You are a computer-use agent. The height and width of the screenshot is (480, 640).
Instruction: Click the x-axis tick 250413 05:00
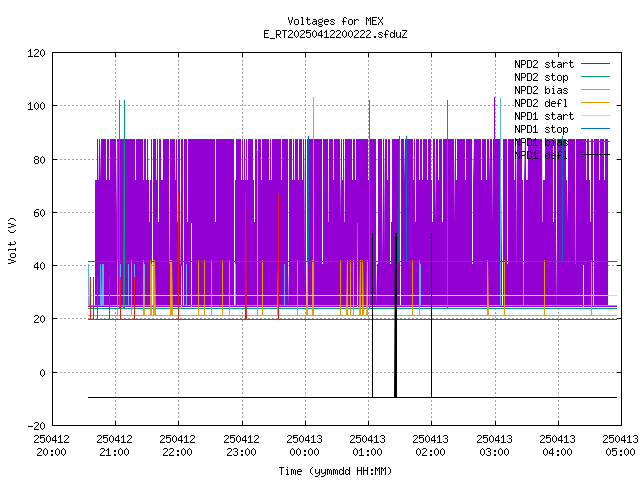coord(620,446)
